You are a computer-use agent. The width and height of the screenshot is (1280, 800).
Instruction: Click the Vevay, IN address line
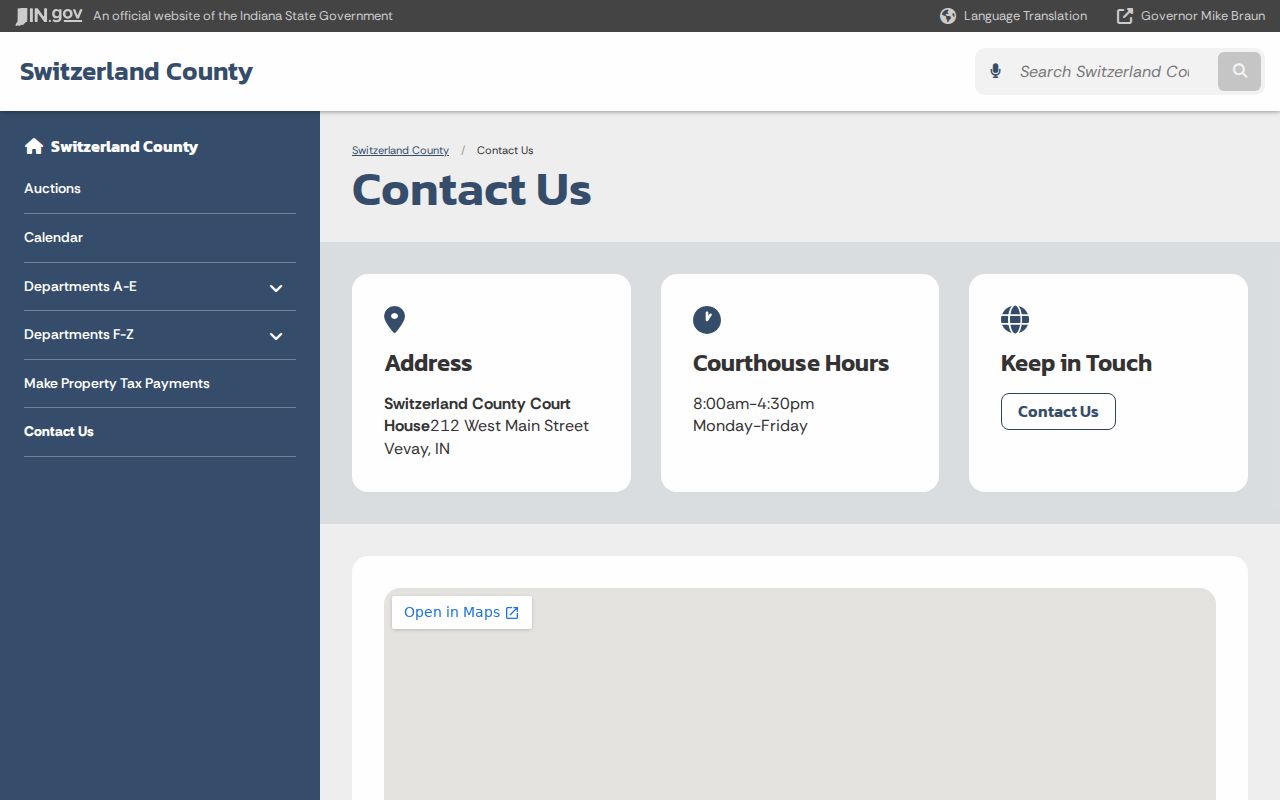(417, 449)
